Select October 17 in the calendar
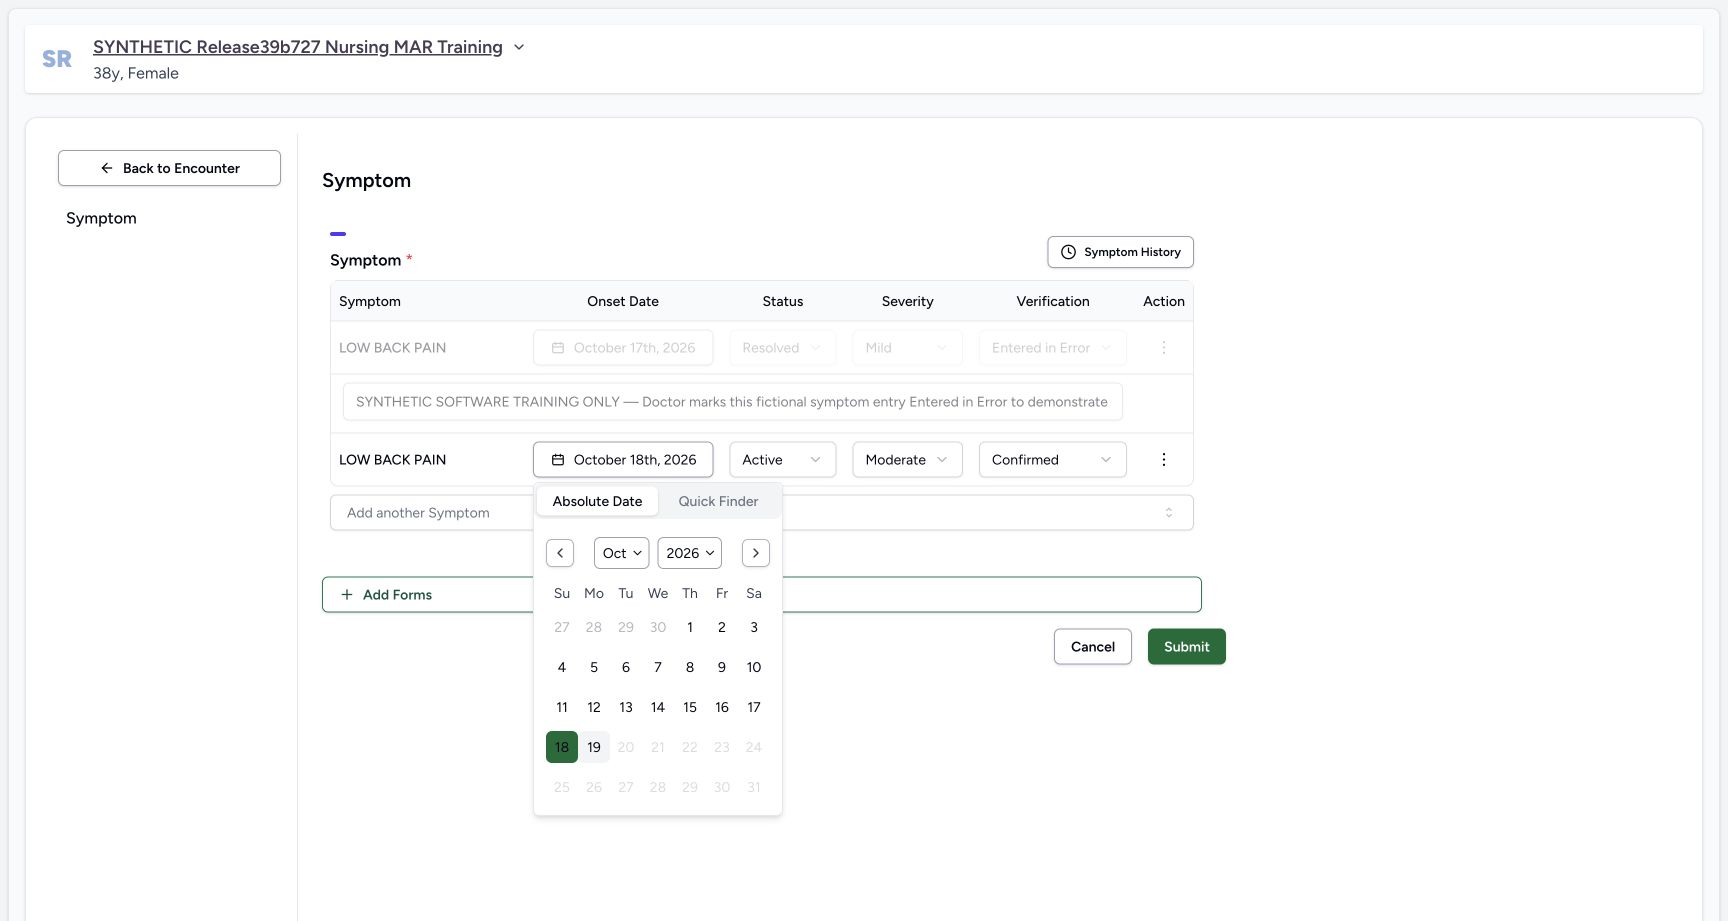Image resolution: width=1728 pixels, height=921 pixels. pyautogui.click(x=754, y=707)
